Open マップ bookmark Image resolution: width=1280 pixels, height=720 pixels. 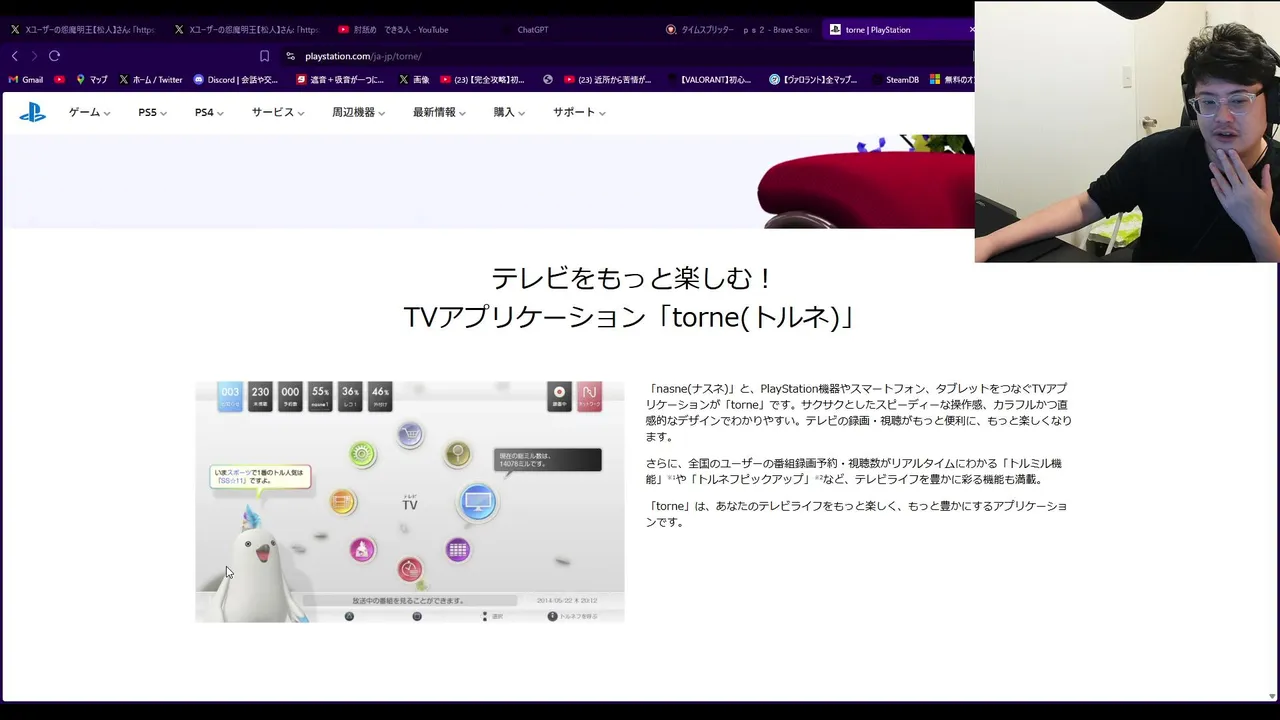[x=92, y=80]
